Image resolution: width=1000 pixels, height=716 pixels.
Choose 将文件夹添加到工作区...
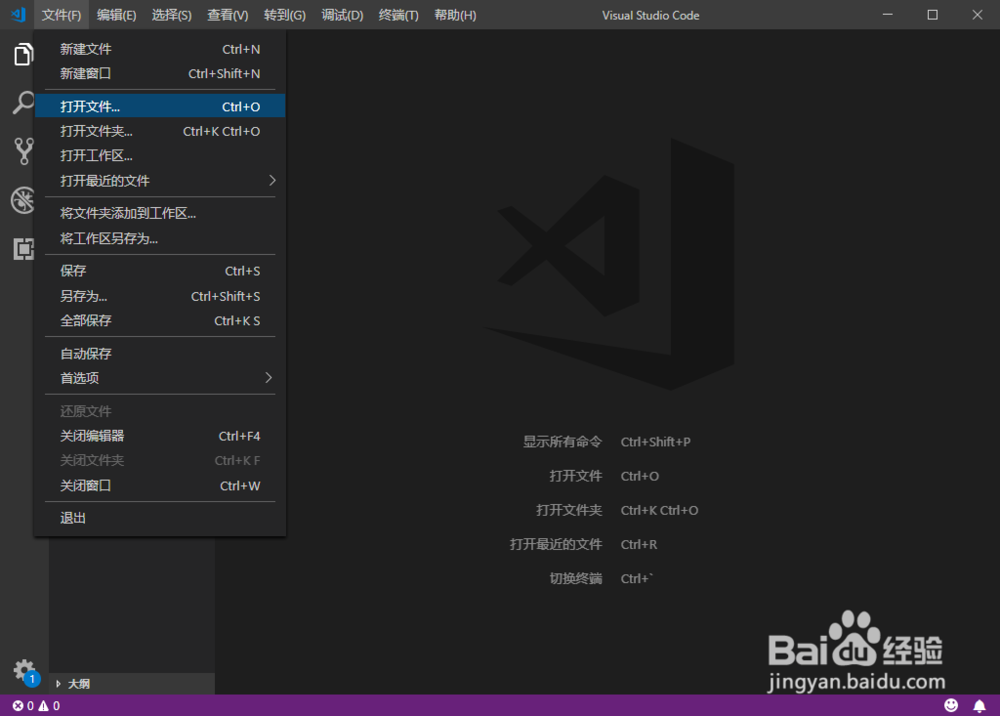(160, 213)
